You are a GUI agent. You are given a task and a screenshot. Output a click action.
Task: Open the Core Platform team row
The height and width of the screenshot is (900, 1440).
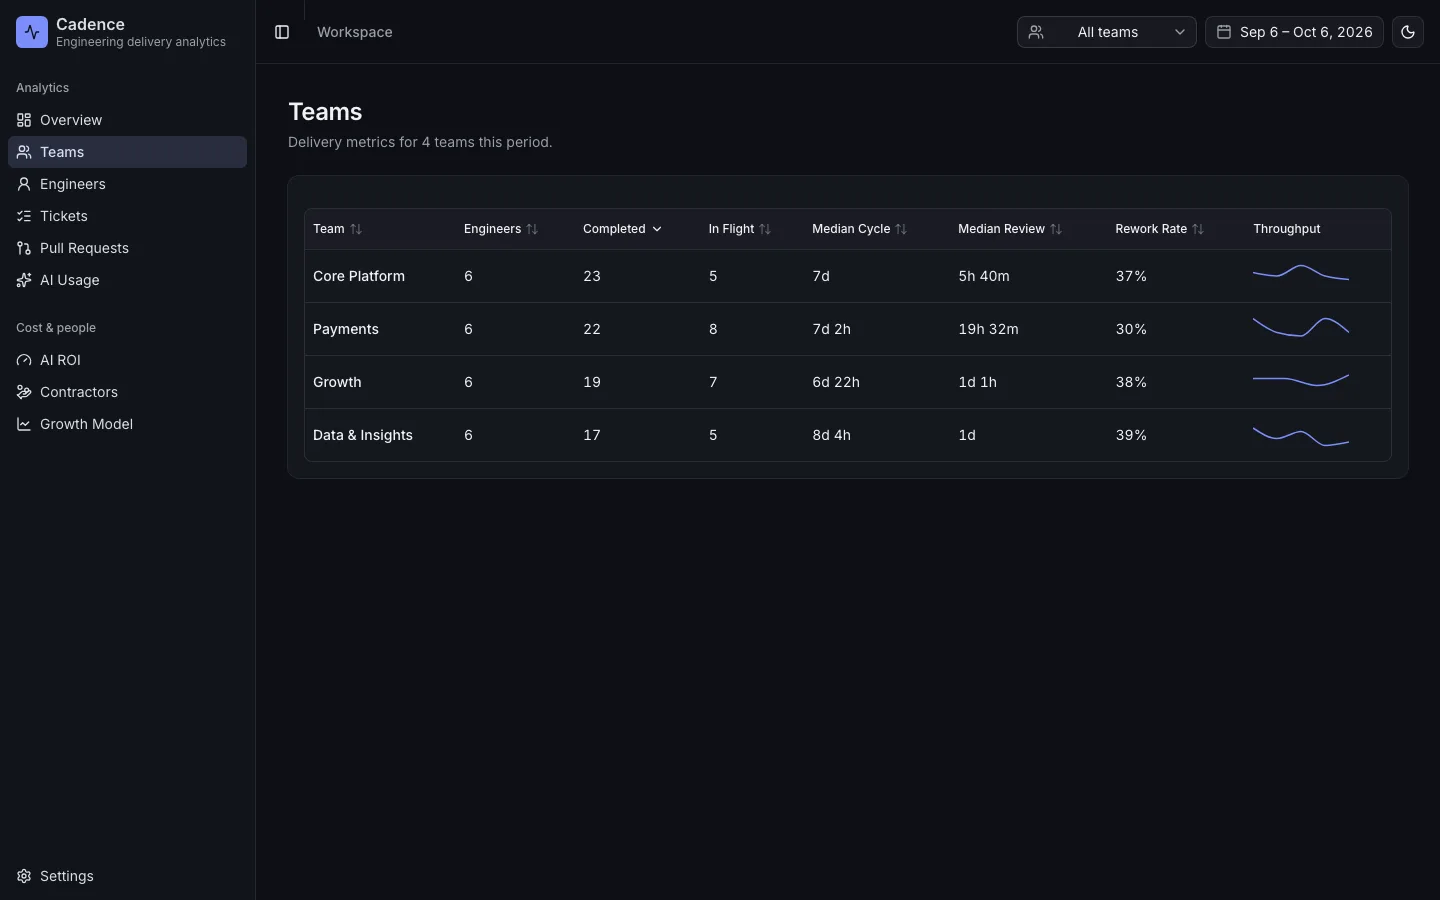click(x=848, y=276)
